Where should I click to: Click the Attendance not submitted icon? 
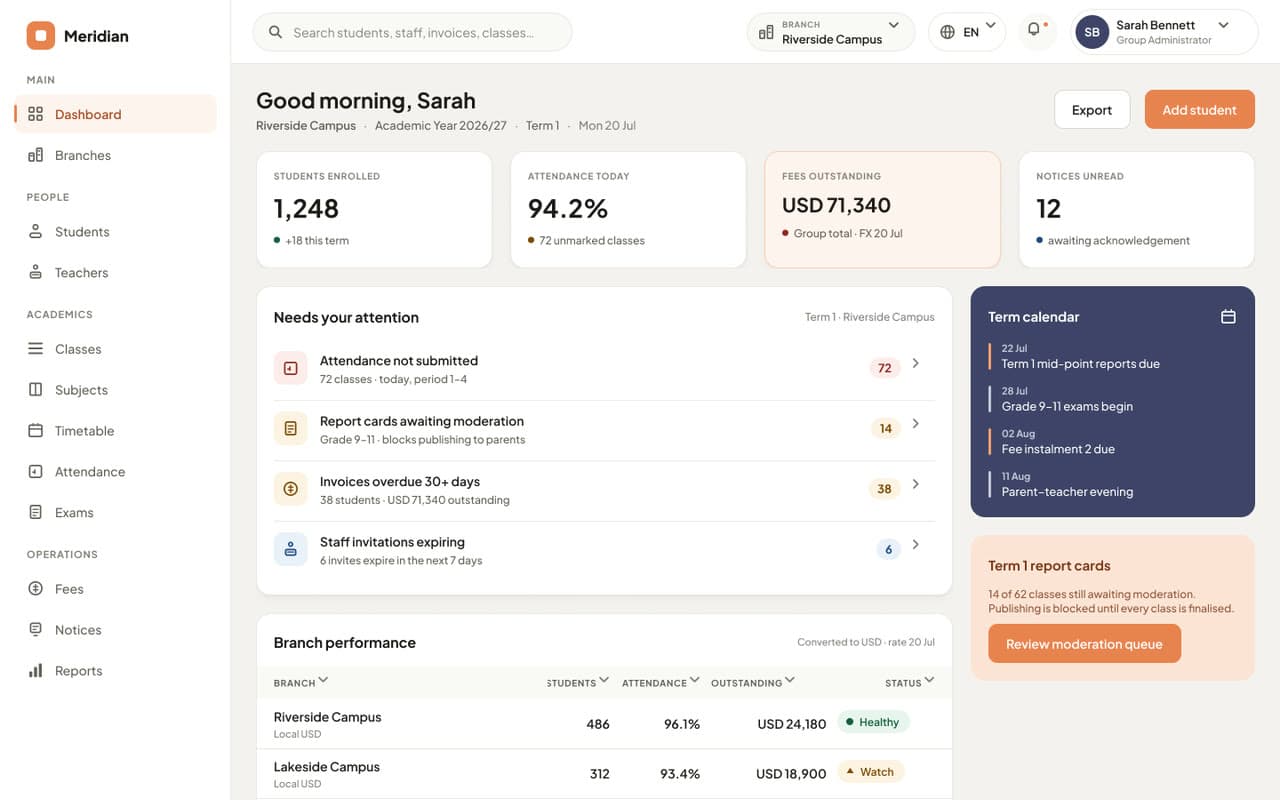(x=290, y=368)
